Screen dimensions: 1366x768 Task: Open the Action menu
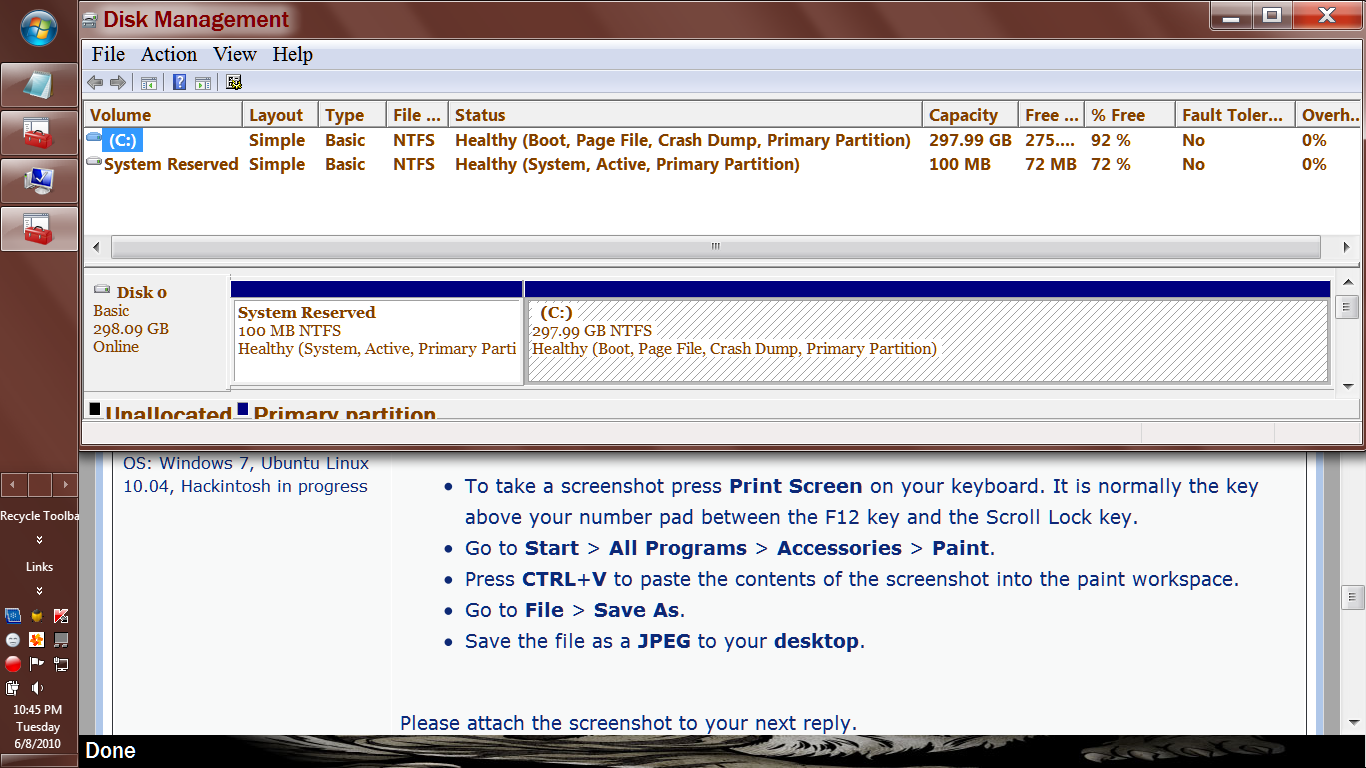coord(168,54)
